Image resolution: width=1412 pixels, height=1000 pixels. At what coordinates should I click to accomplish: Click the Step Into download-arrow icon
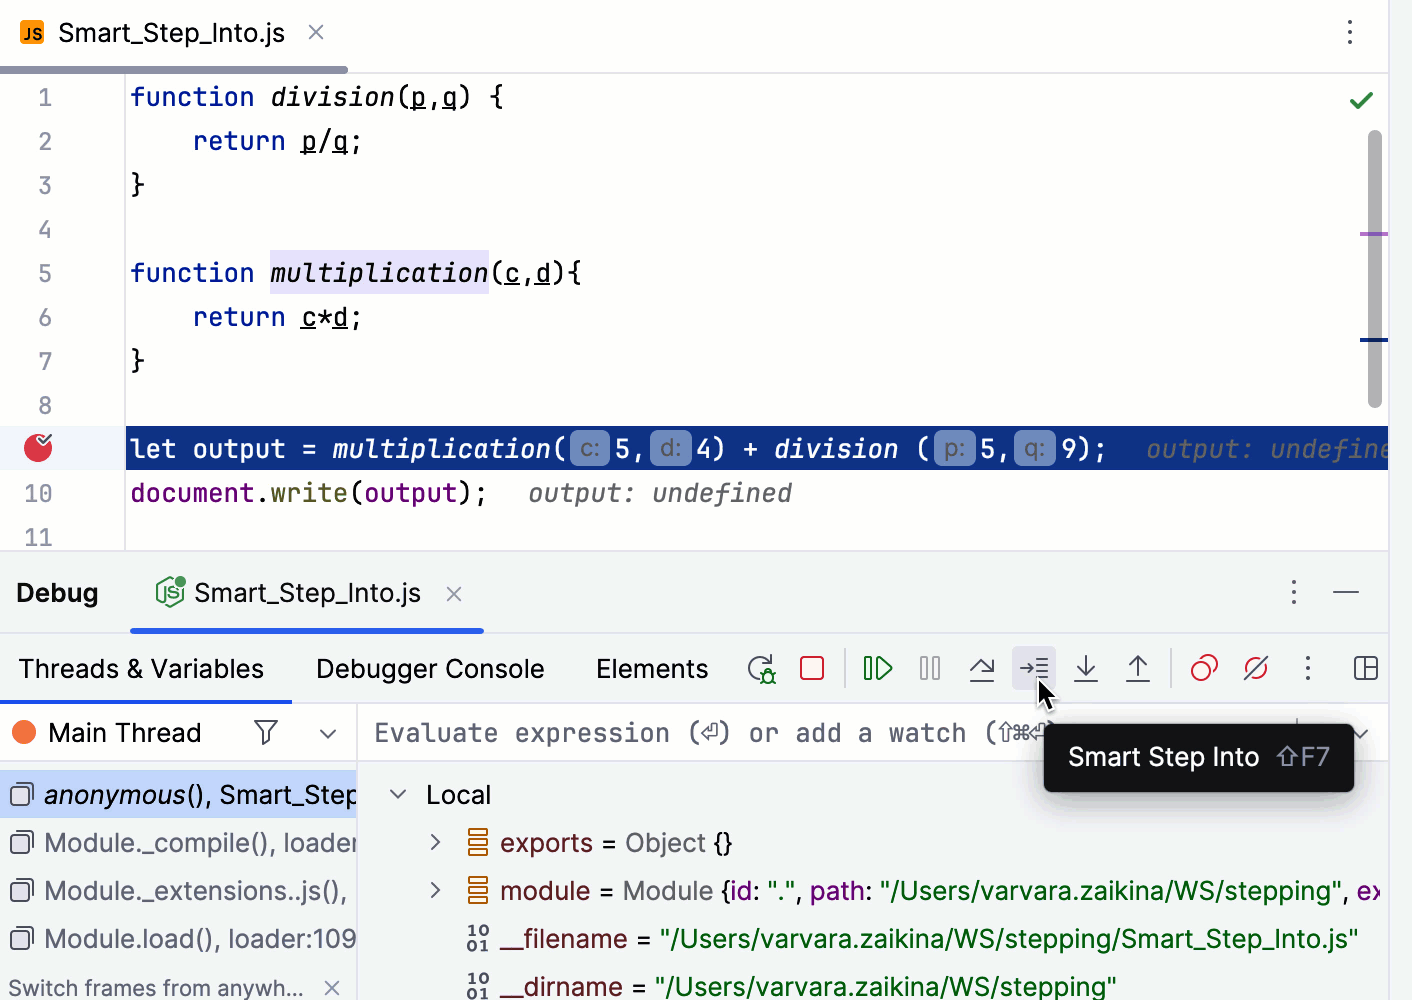click(1086, 668)
